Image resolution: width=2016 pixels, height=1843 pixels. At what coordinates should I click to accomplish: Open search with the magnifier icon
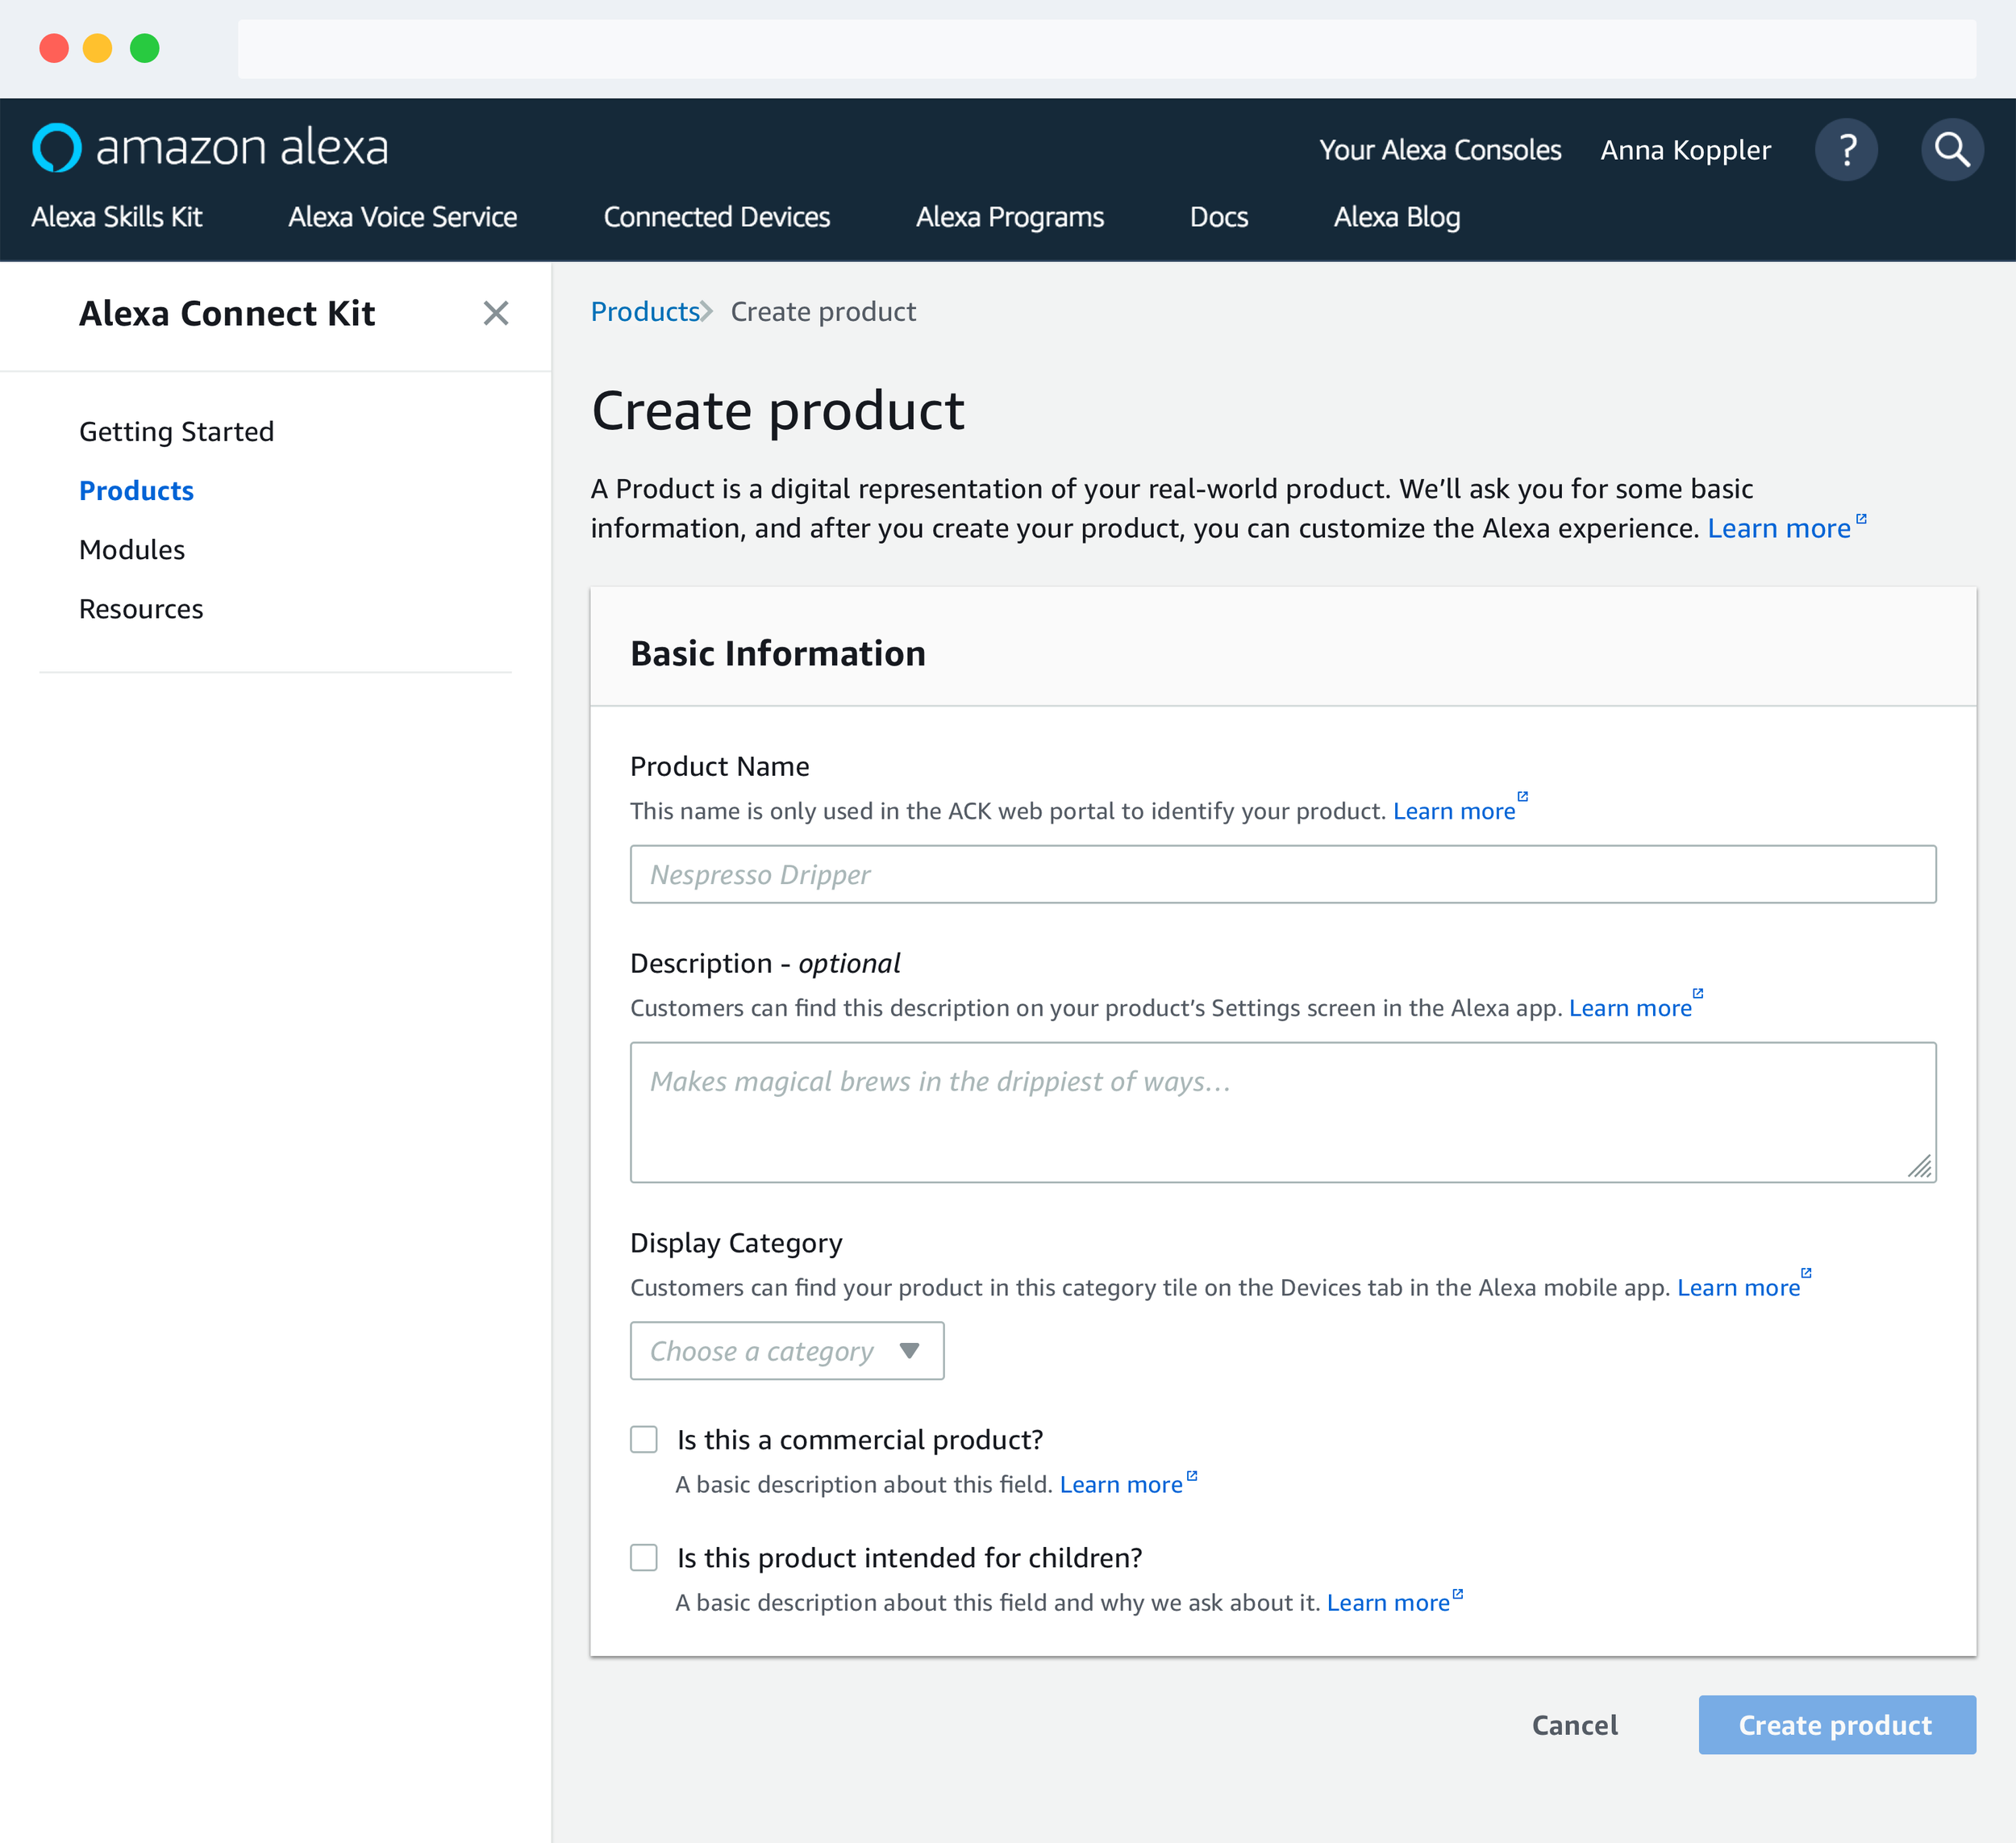click(1951, 150)
